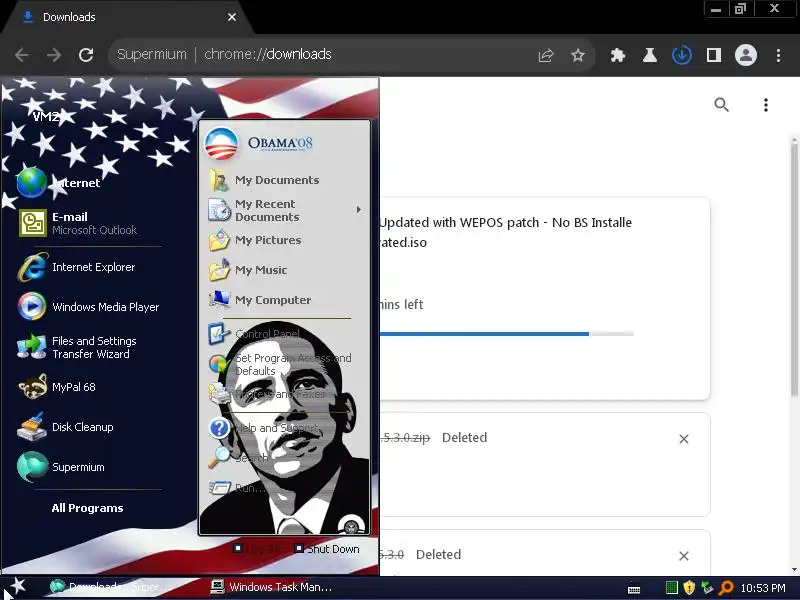Click the security shield tray icon

coord(689,587)
